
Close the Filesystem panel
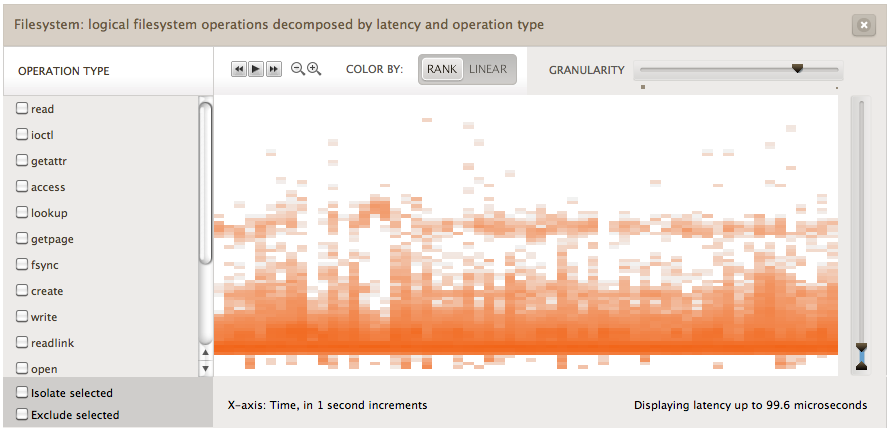[864, 26]
